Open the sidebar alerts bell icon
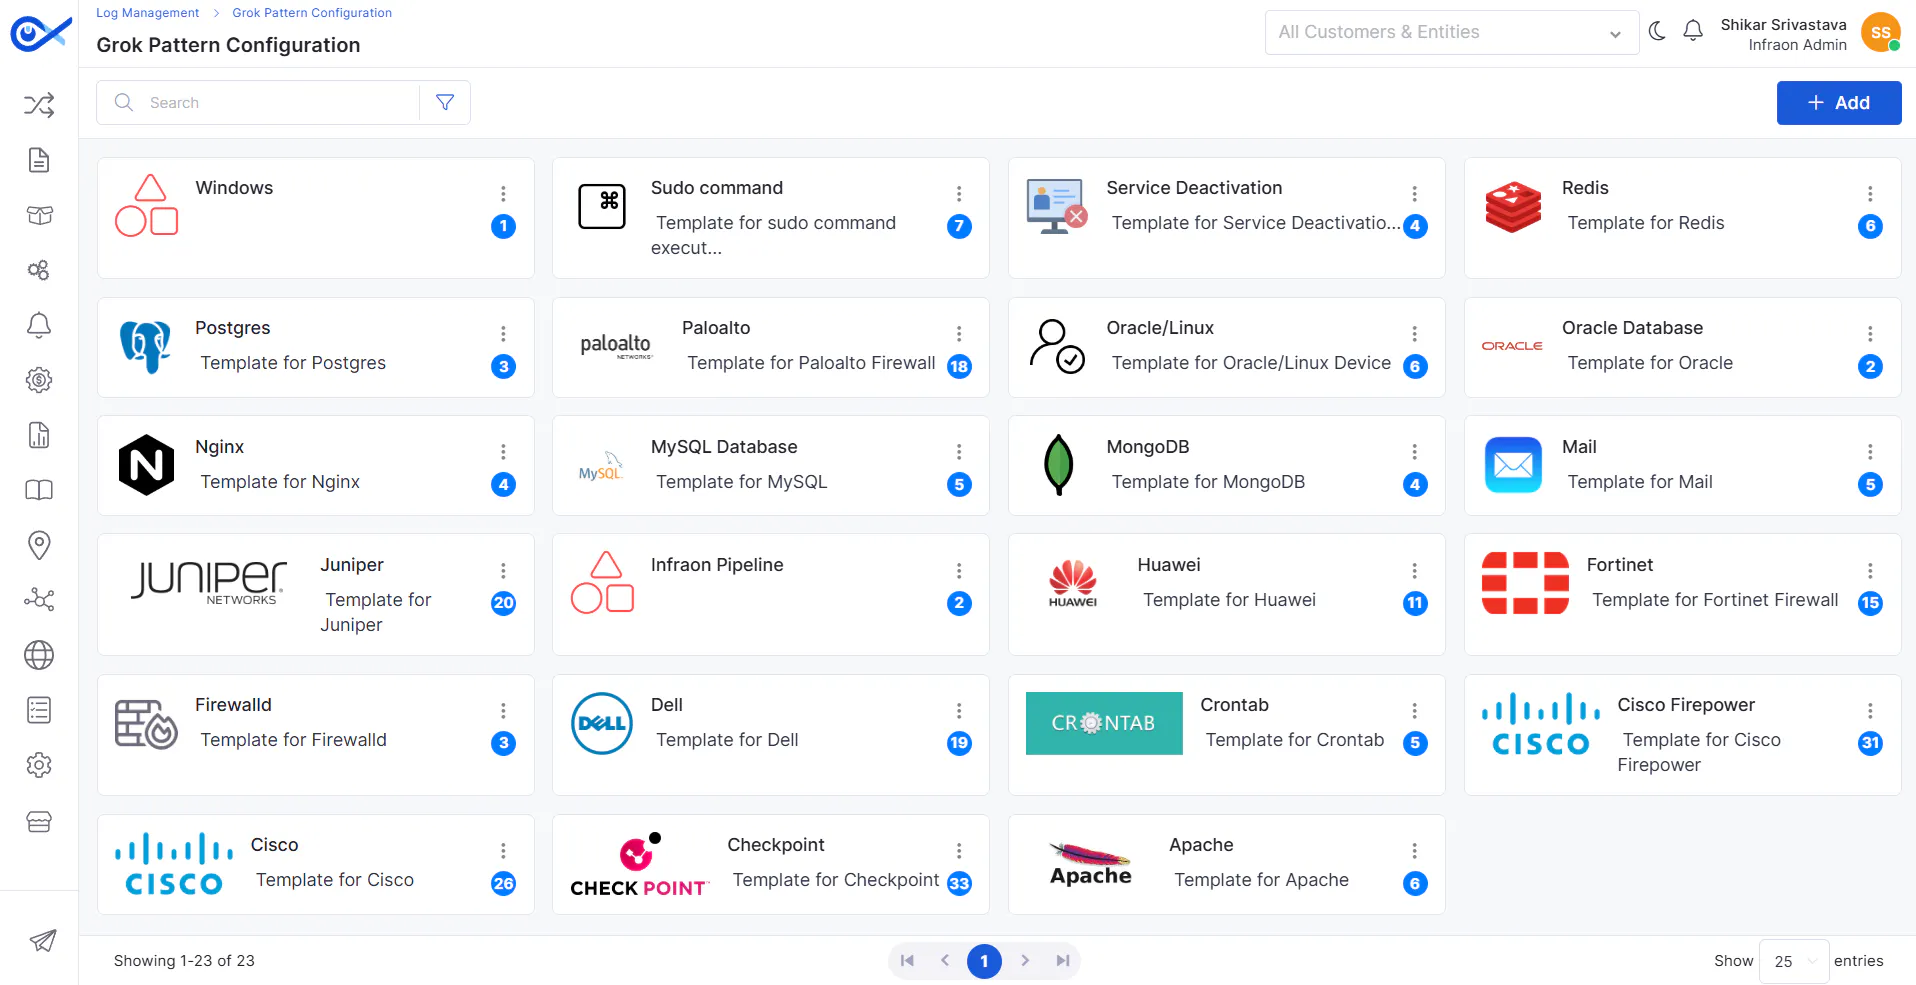The height and width of the screenshot is (985, 1916). pos(39,325)
